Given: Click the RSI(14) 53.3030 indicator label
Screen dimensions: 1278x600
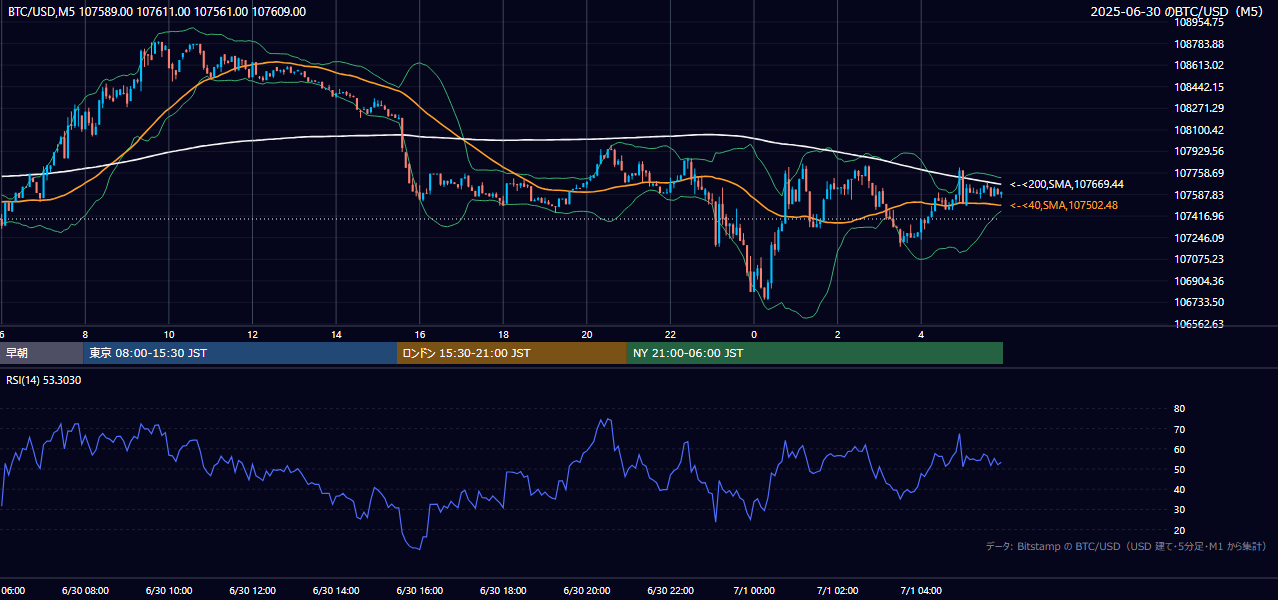Looking at the screenshot, I should pos(44,380).
